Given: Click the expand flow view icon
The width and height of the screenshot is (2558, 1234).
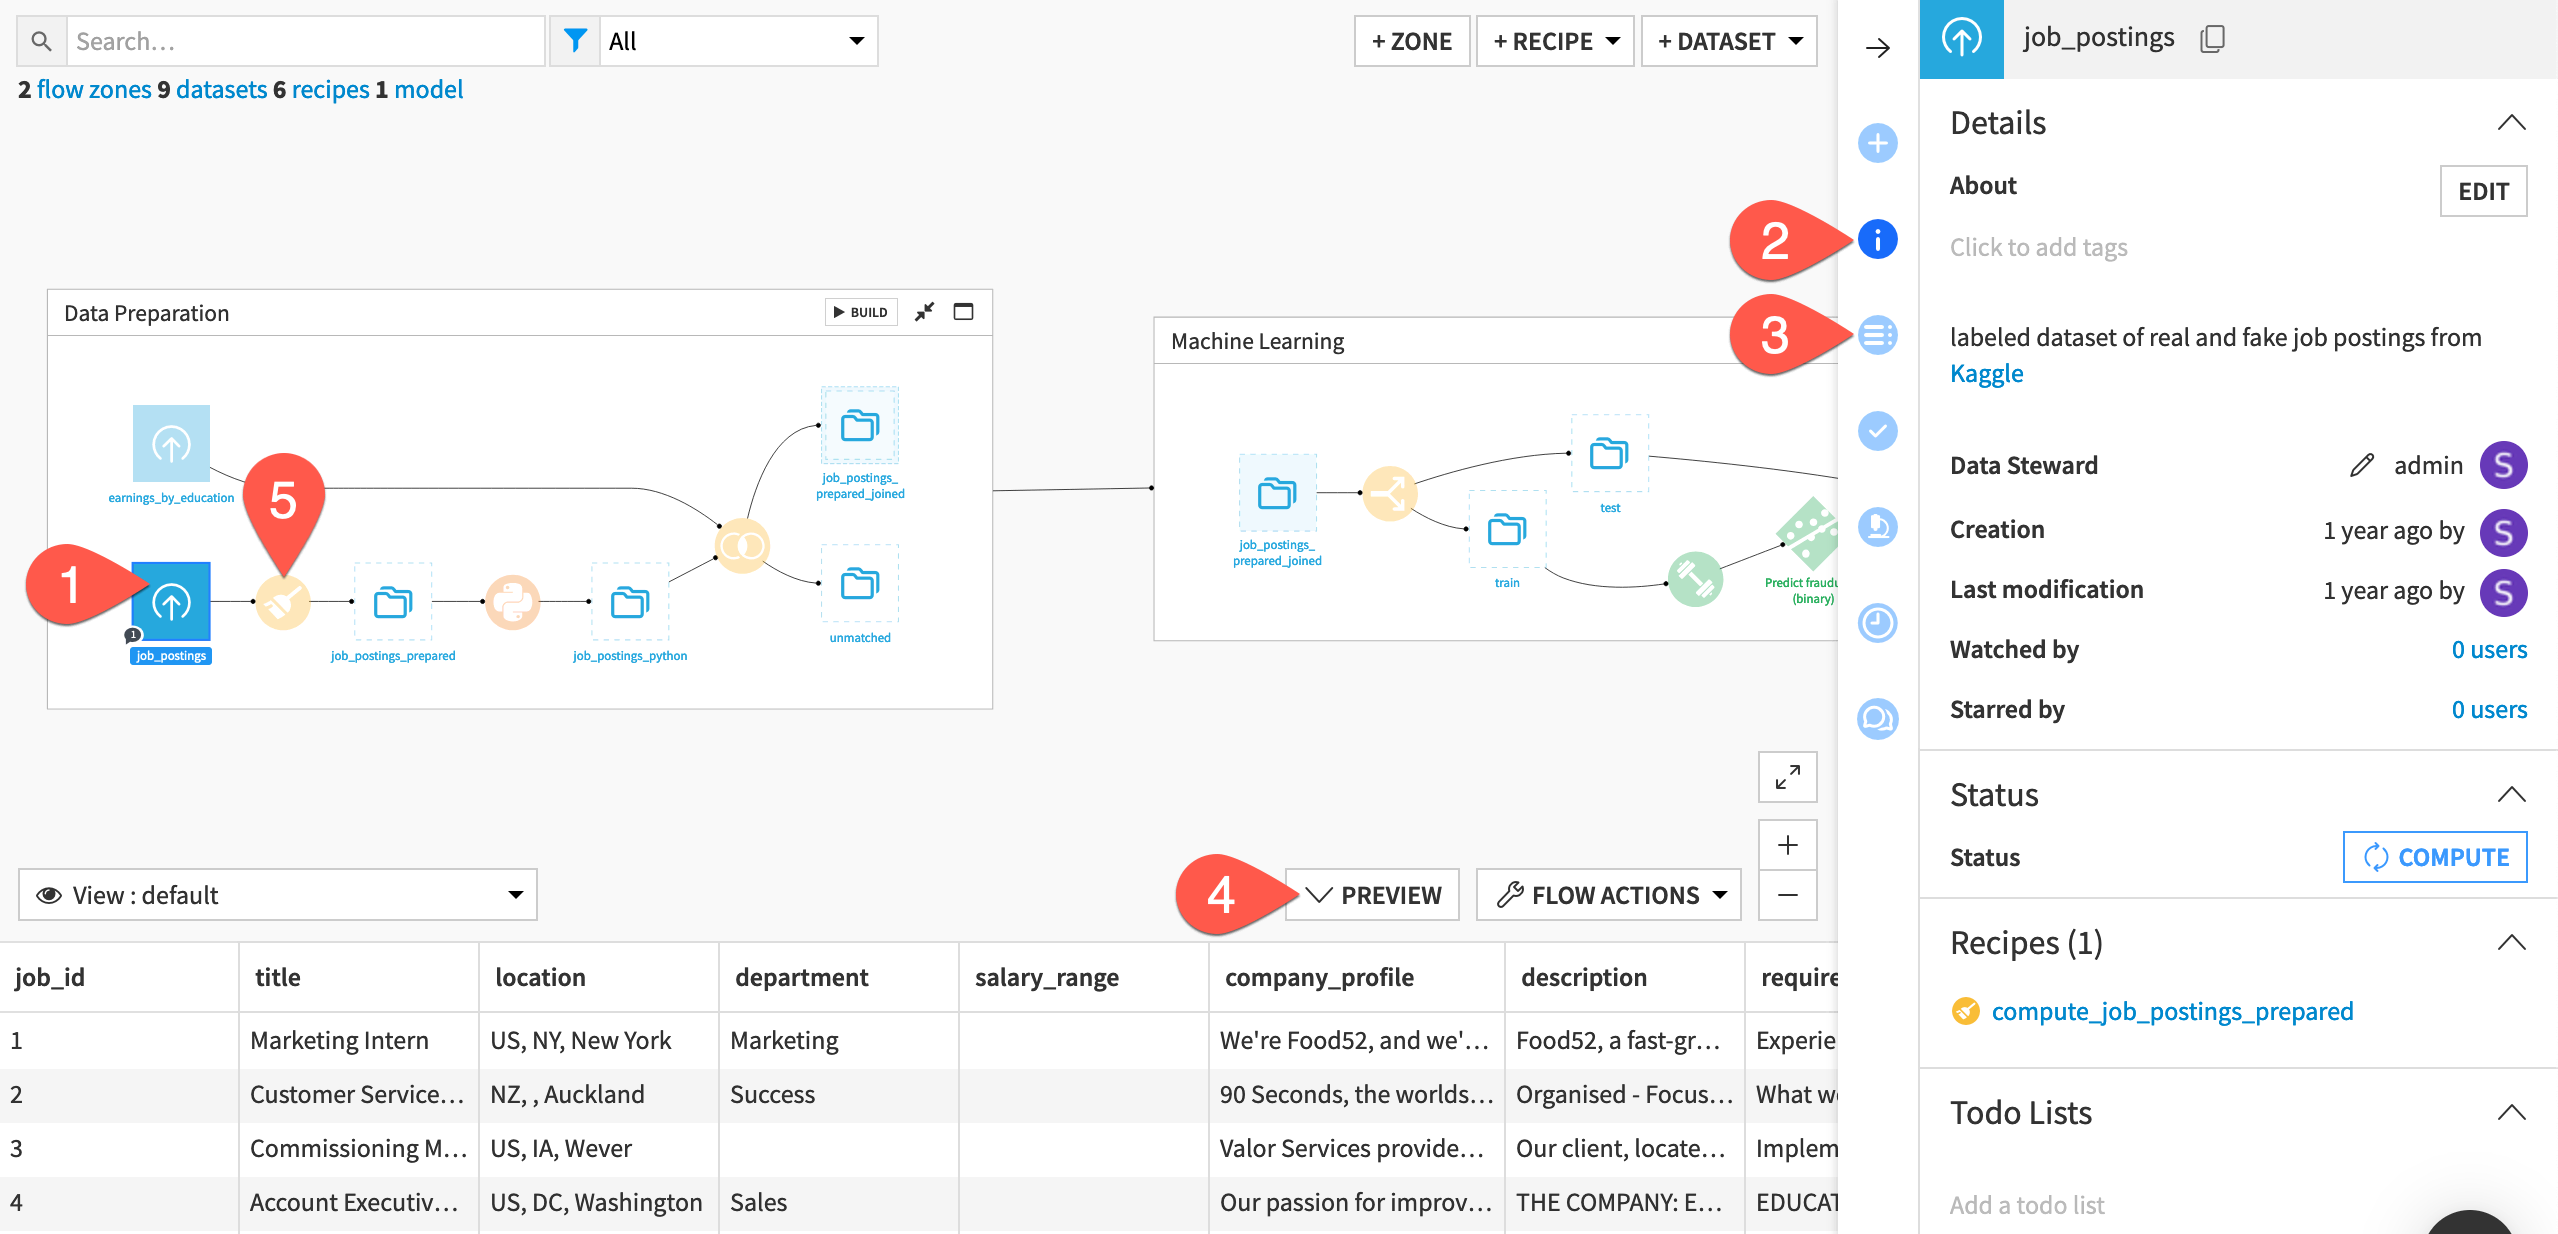Looking at the screenshot, I should coord(1788,777).
